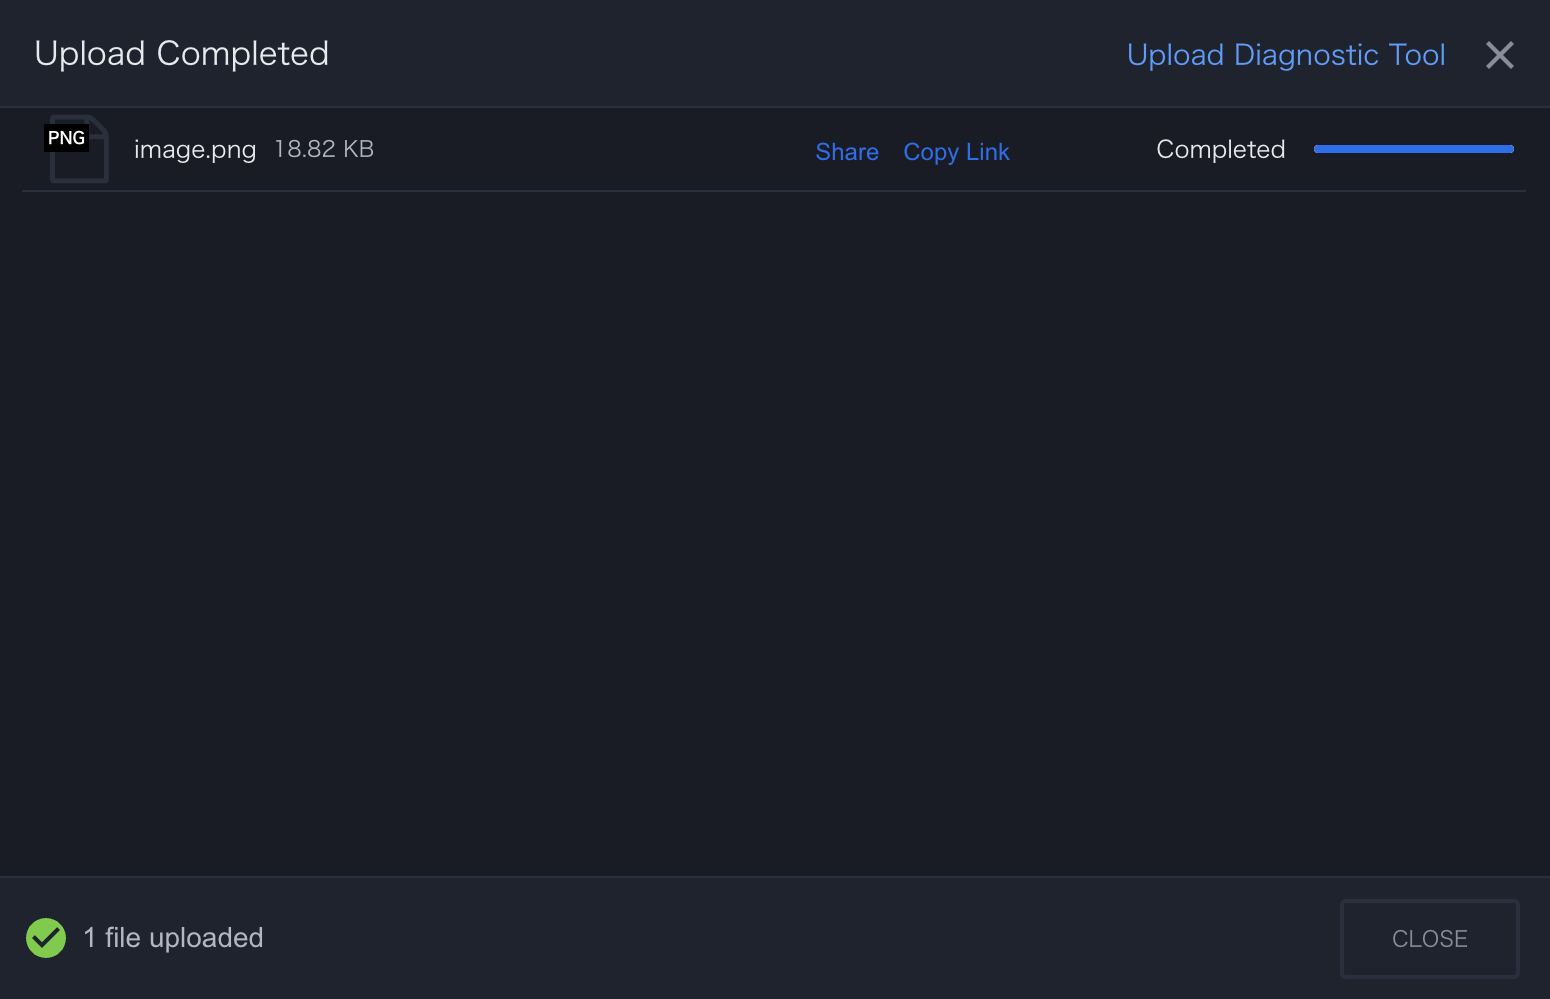Image resolution: width=1550 pixels, height=999 pixels.
Task: Open the Upload Diagnostic Tool
Action: click(1286, 55)
